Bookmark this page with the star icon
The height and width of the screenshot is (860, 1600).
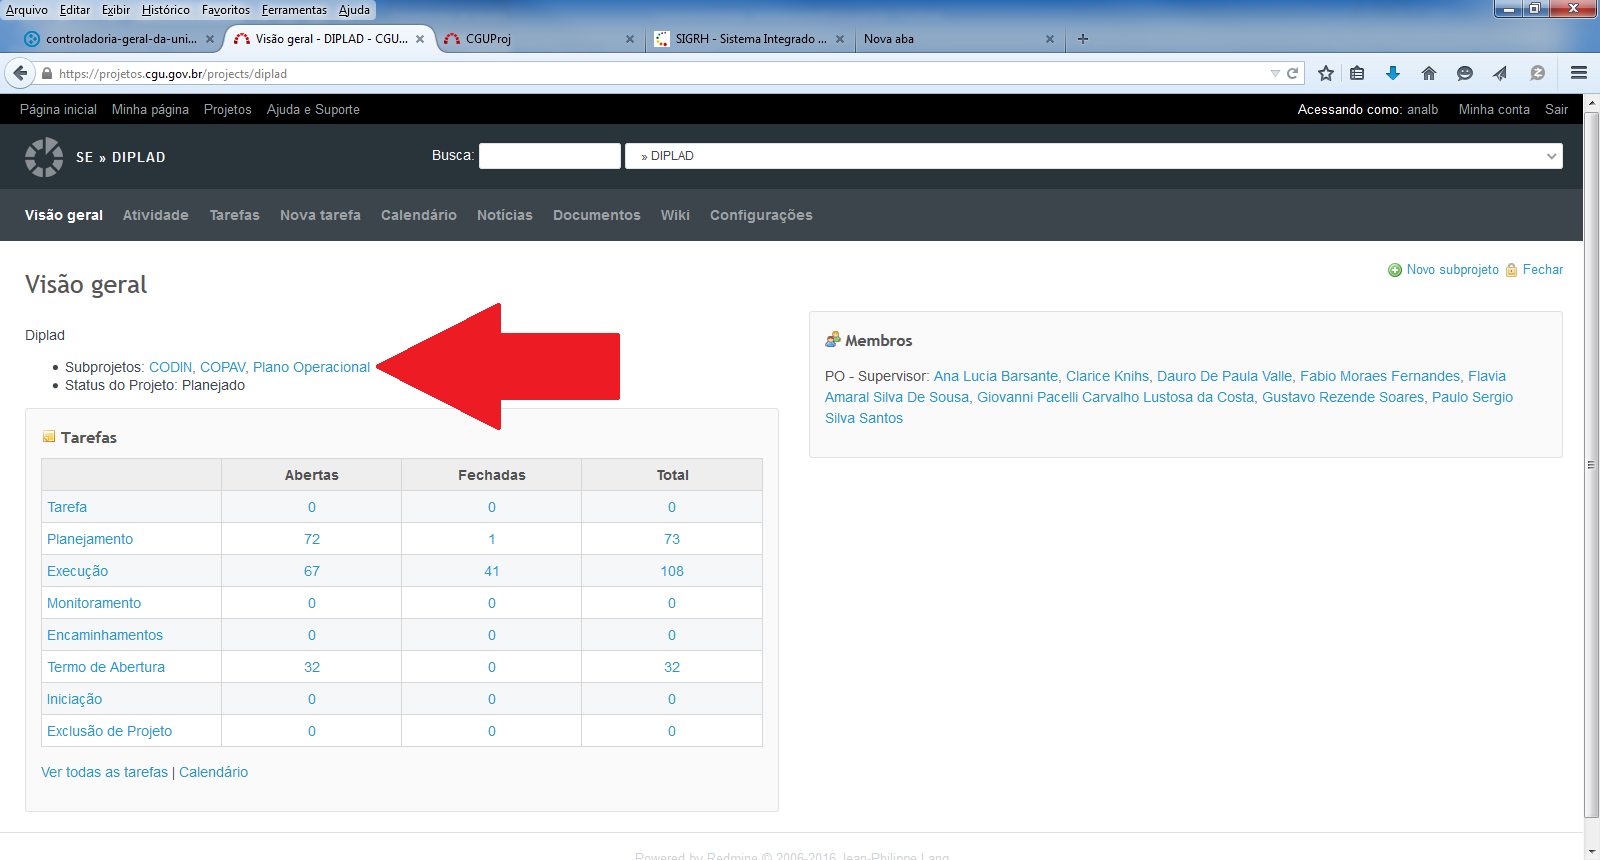point(1326,73)
